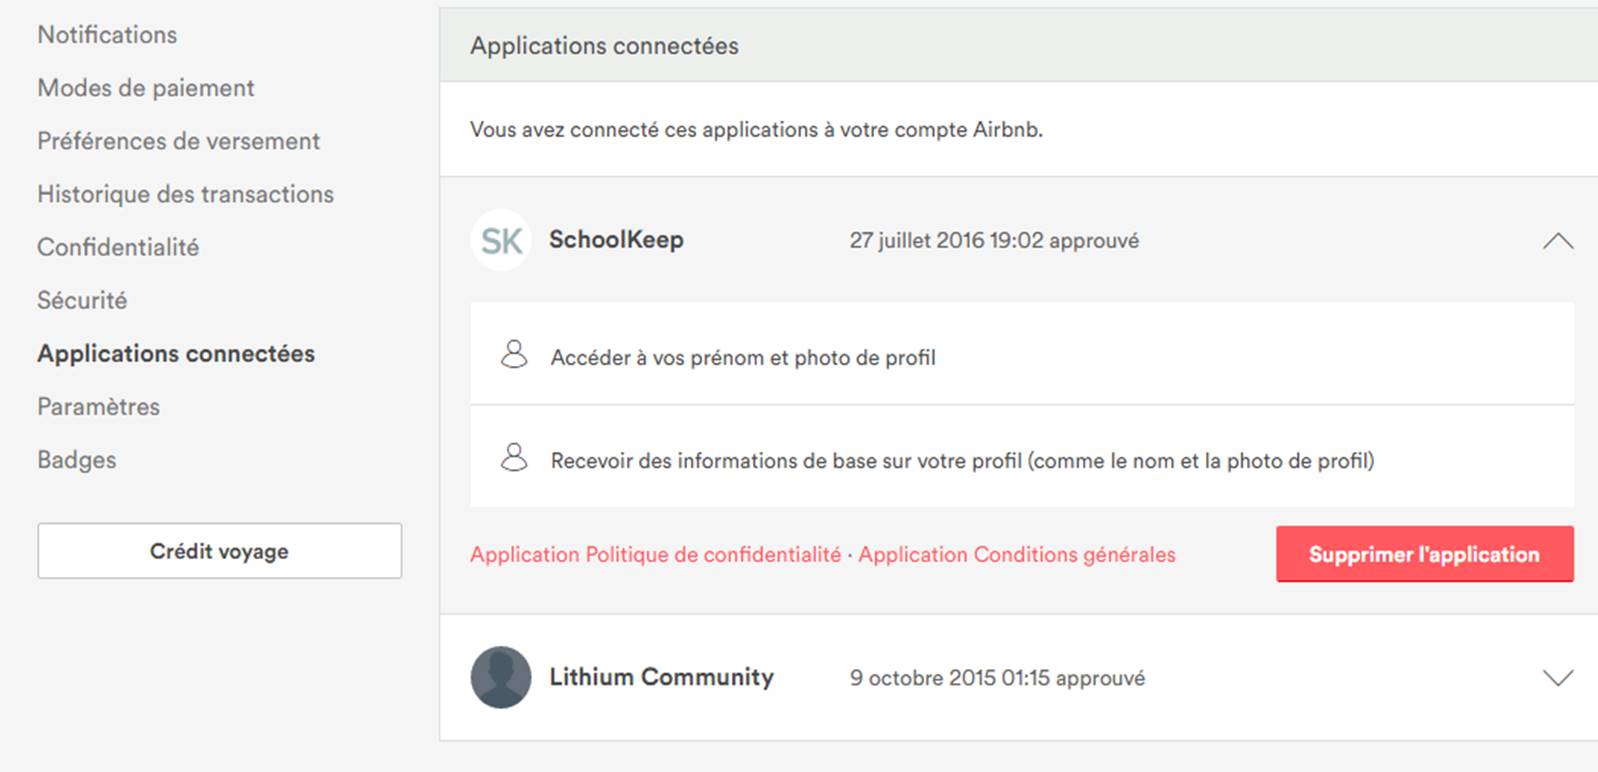Open Application Conditions générales link
Screen dimensions: 1598x772
click(x=1016, y=555)
